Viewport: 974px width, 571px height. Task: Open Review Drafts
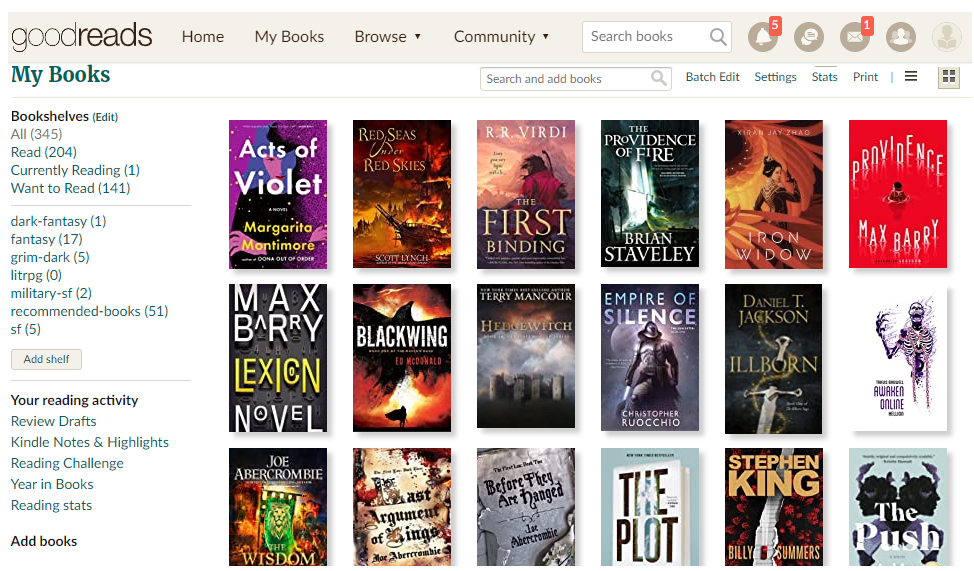[x=53, y=421]
